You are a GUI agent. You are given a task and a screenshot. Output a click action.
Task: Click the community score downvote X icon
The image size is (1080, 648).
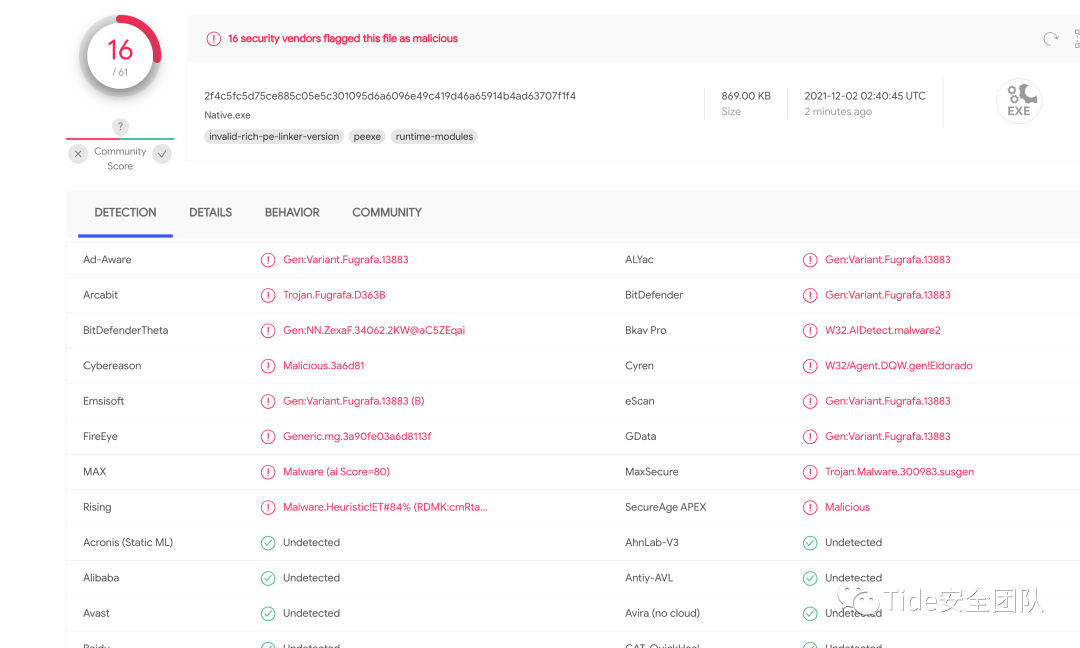(78, 154)
